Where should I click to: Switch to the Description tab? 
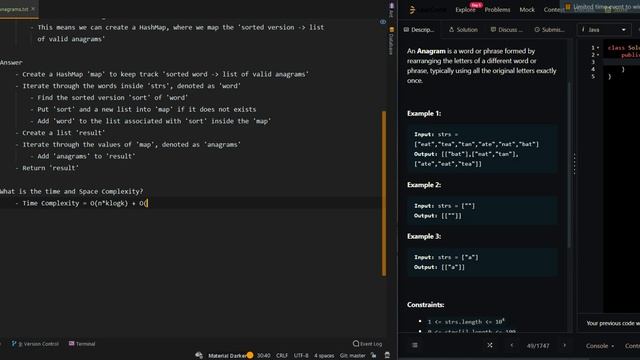click(x=419, y=29)
